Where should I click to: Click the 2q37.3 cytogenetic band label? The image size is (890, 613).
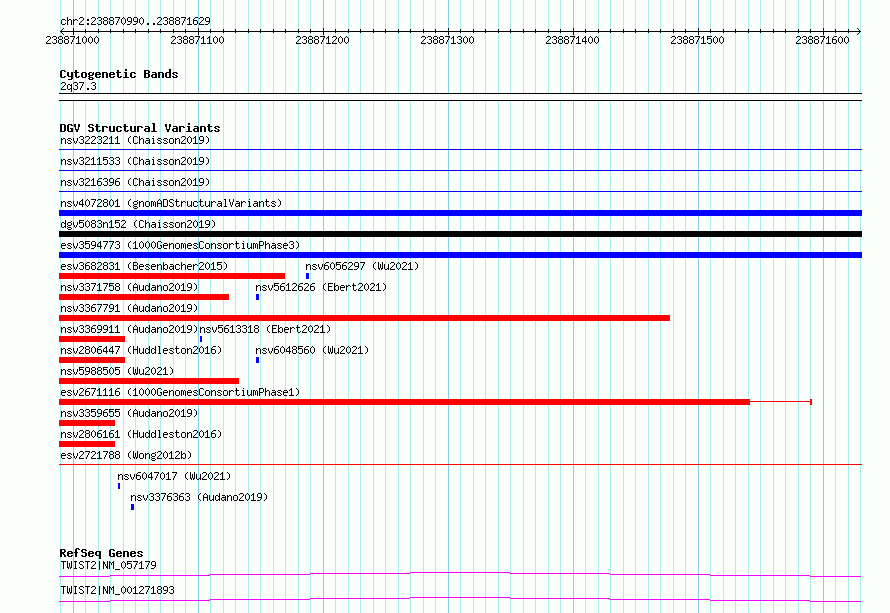coord(78,86)
